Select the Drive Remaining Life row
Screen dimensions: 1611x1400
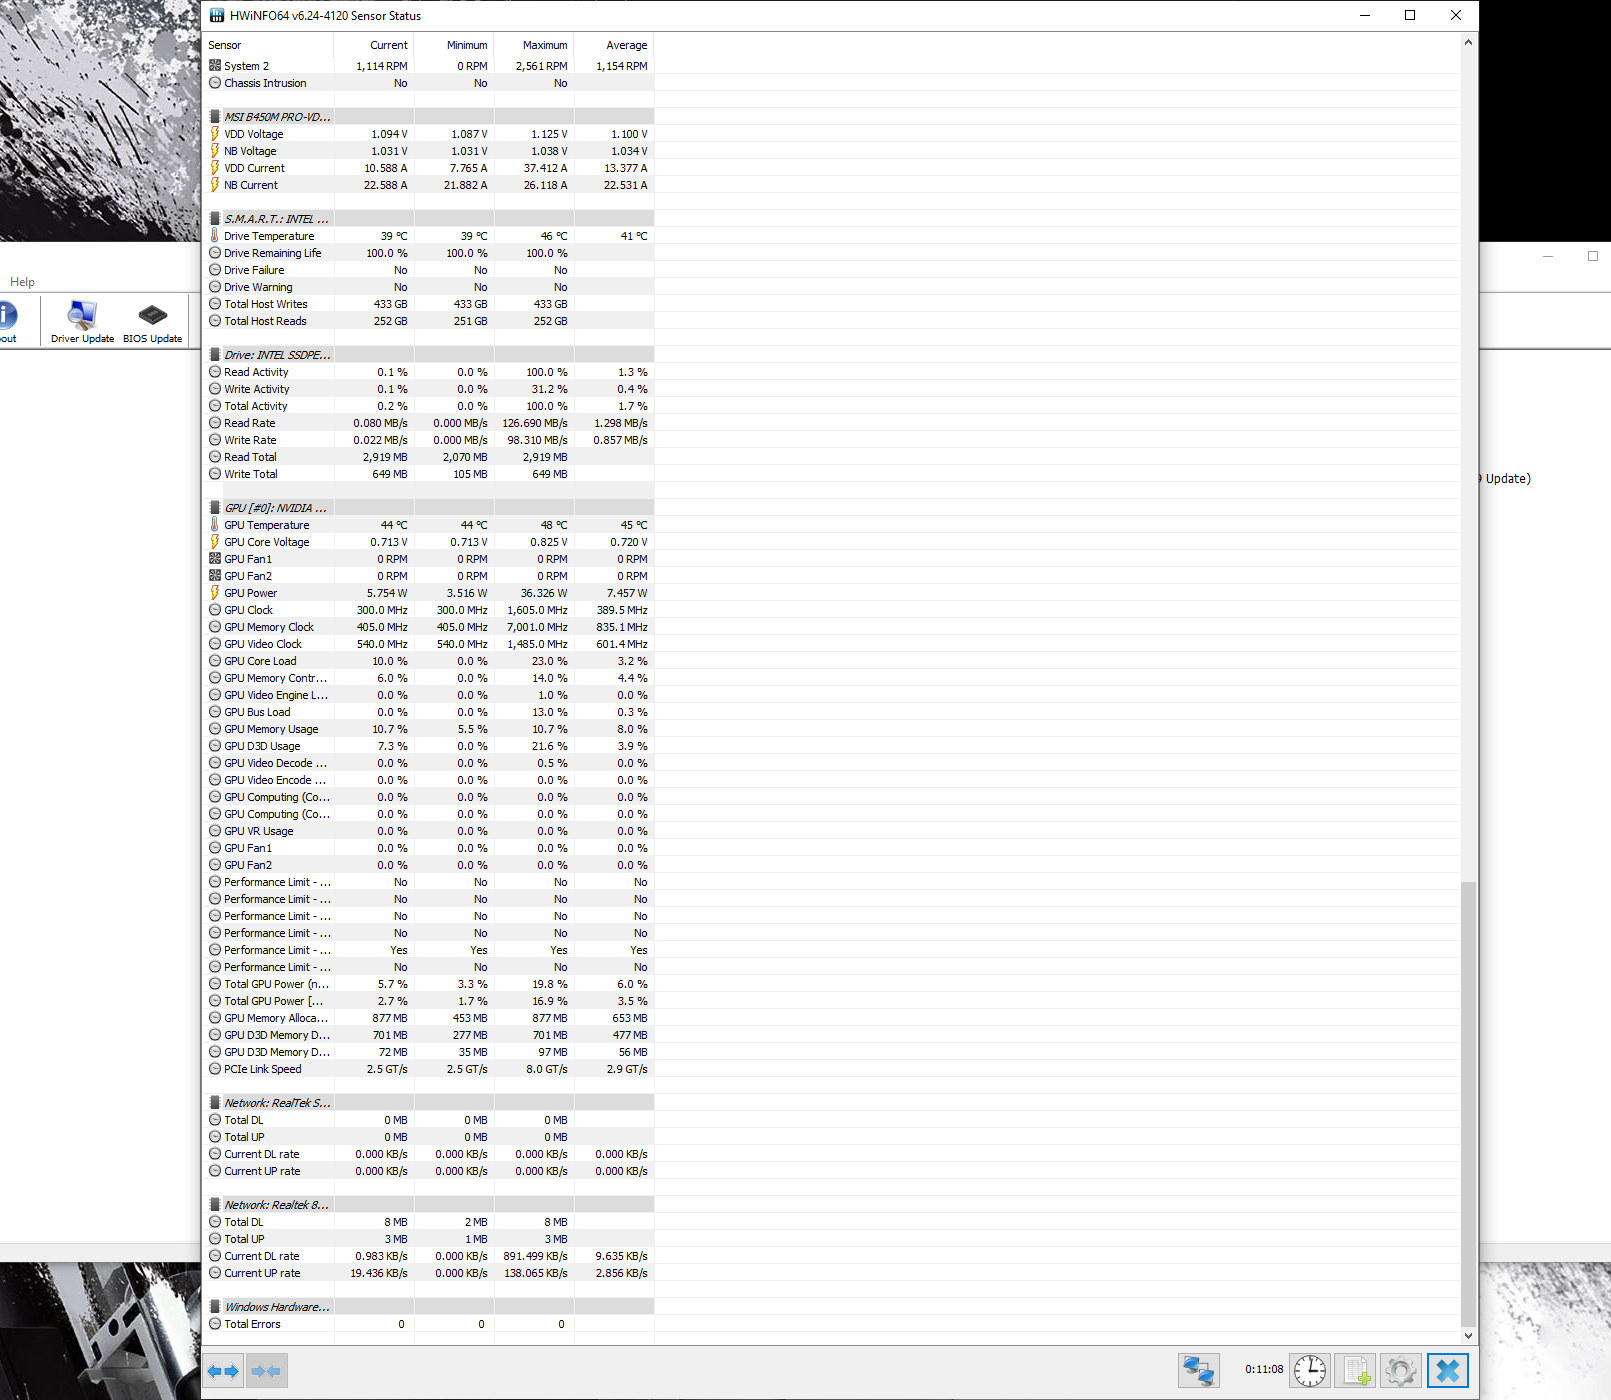[430, 253]
